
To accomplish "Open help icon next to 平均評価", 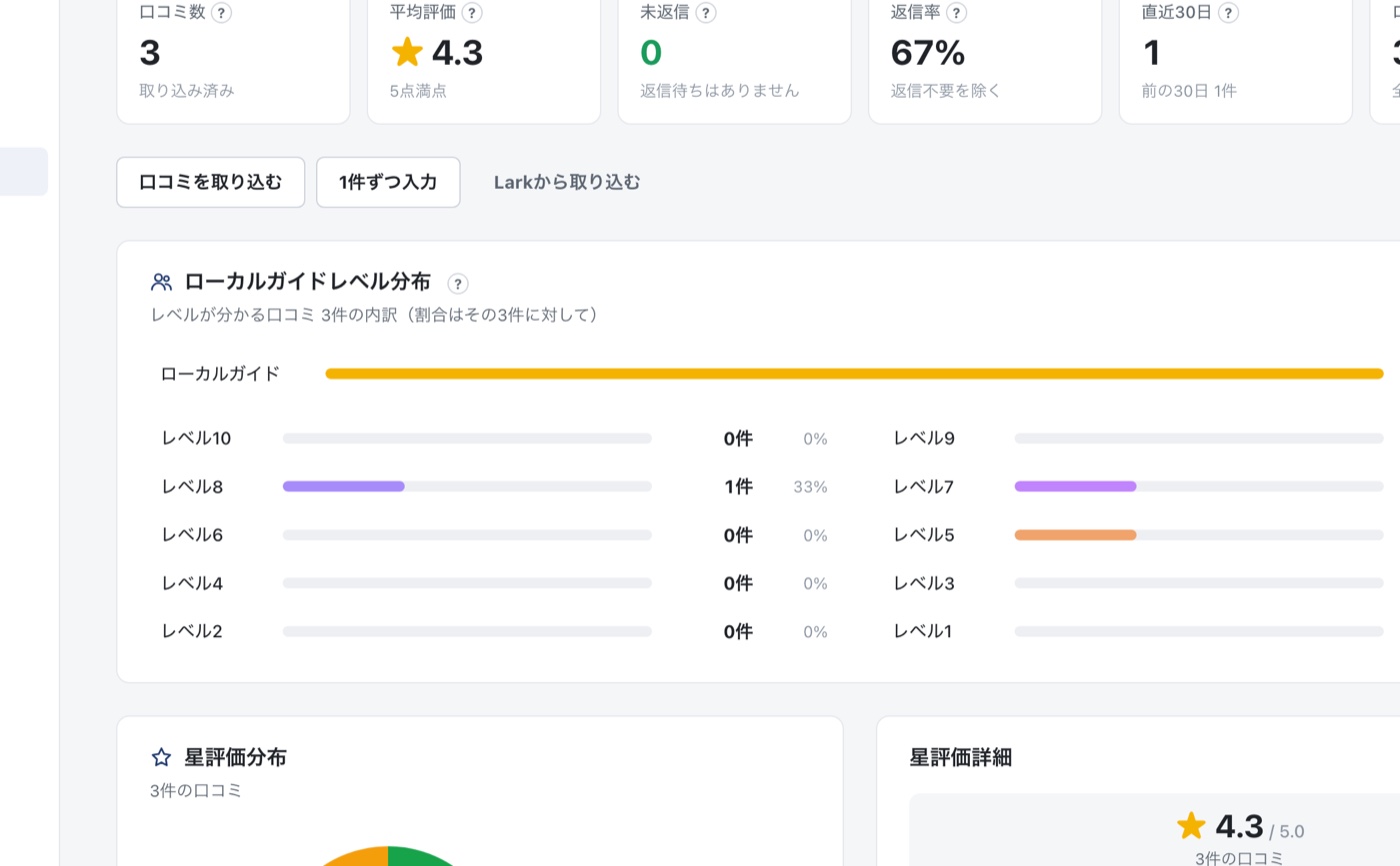I will click(472, 13).
